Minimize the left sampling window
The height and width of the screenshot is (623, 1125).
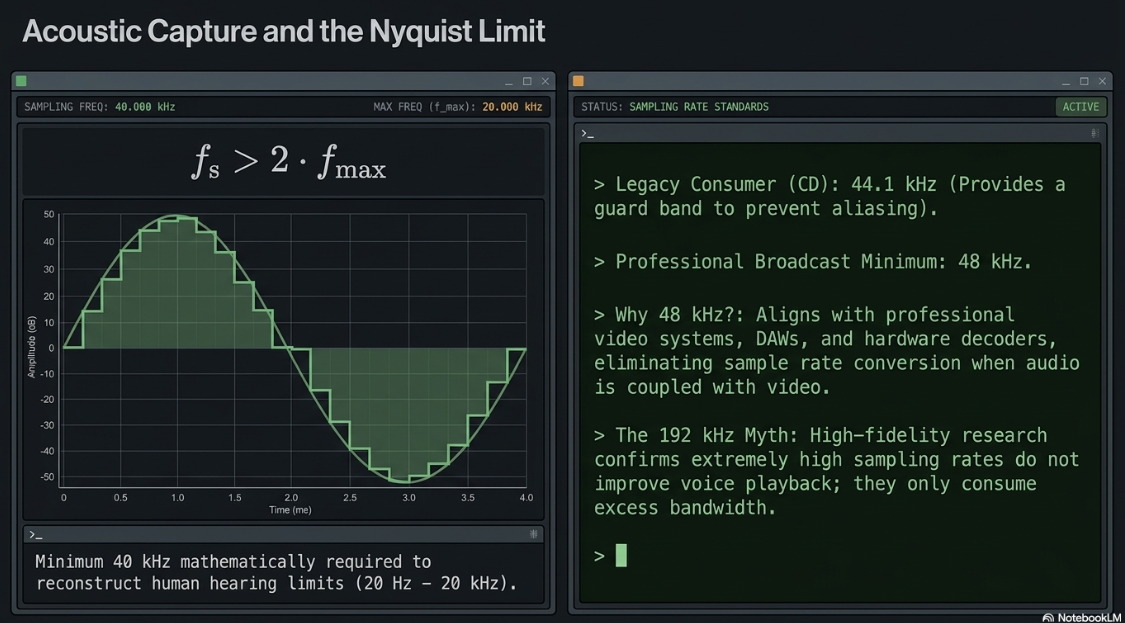(509, 82)
